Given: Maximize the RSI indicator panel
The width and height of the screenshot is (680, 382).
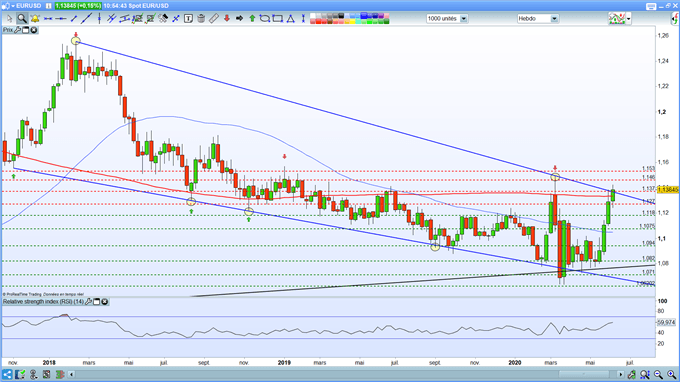Looking at the screenshot, I should point(97,301).
